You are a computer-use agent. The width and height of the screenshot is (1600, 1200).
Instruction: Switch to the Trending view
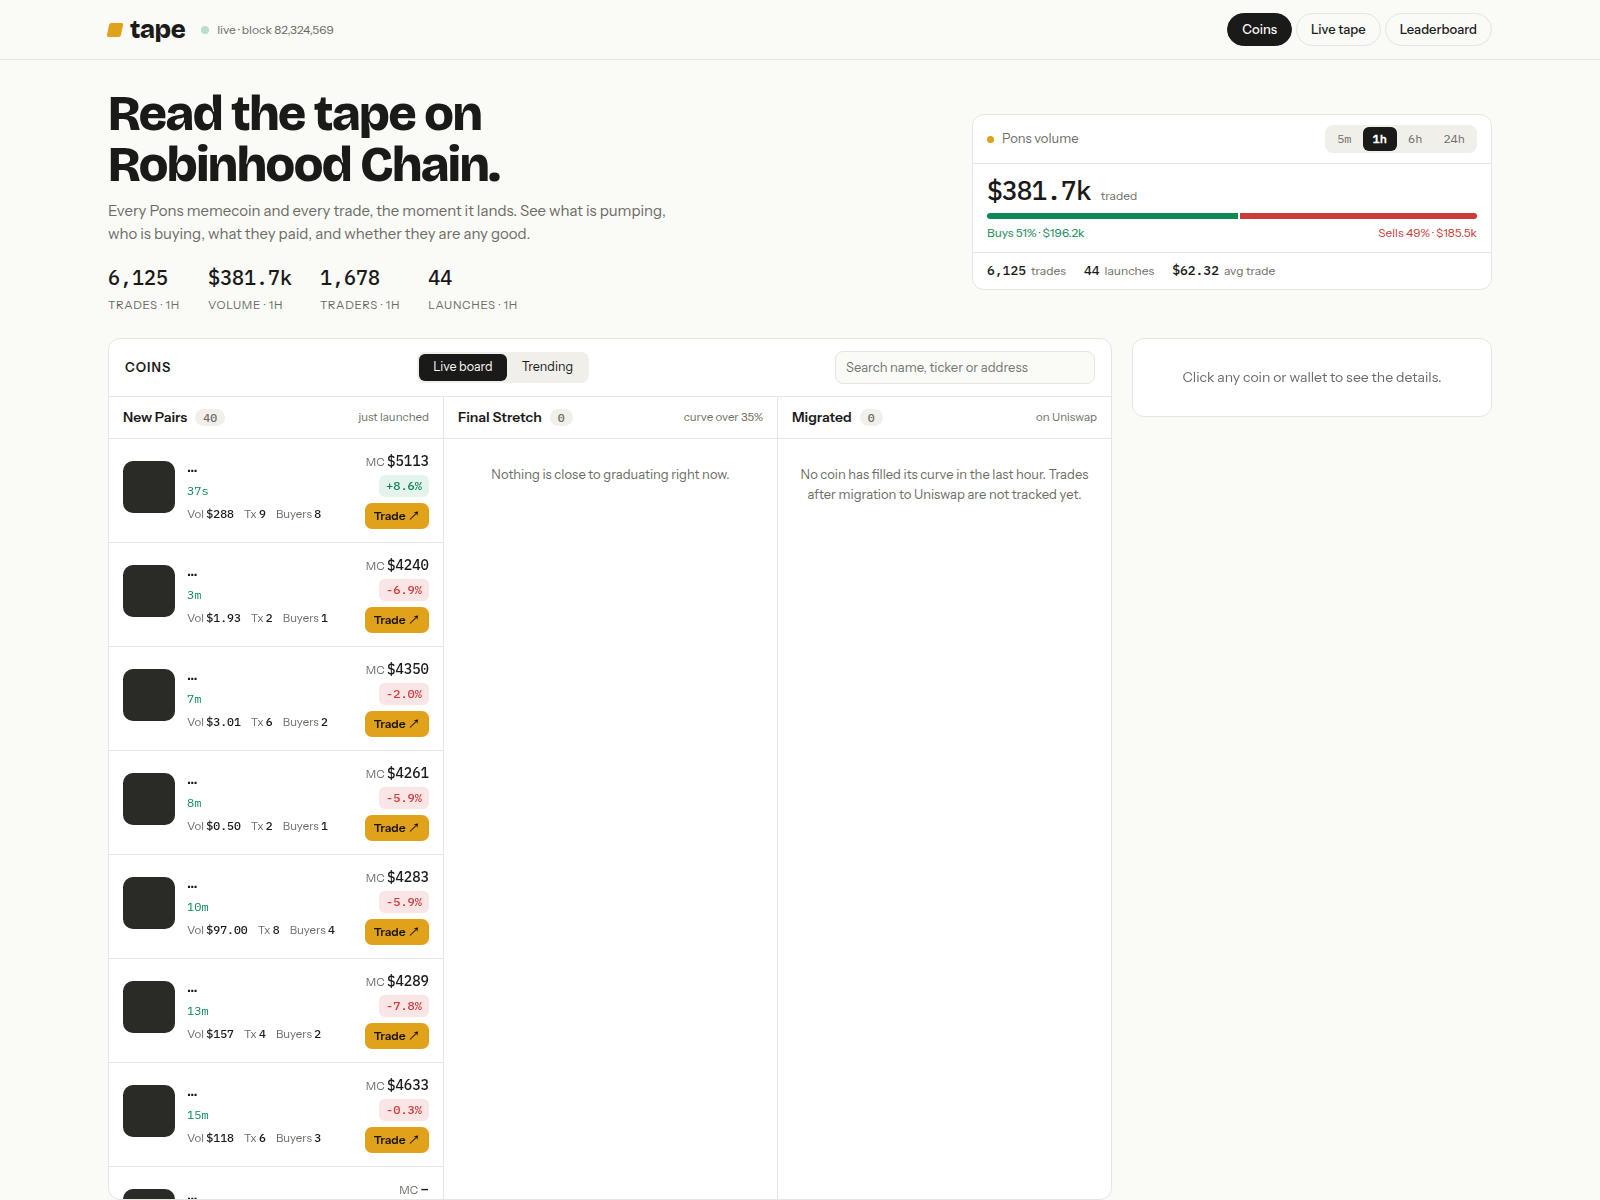547,367
